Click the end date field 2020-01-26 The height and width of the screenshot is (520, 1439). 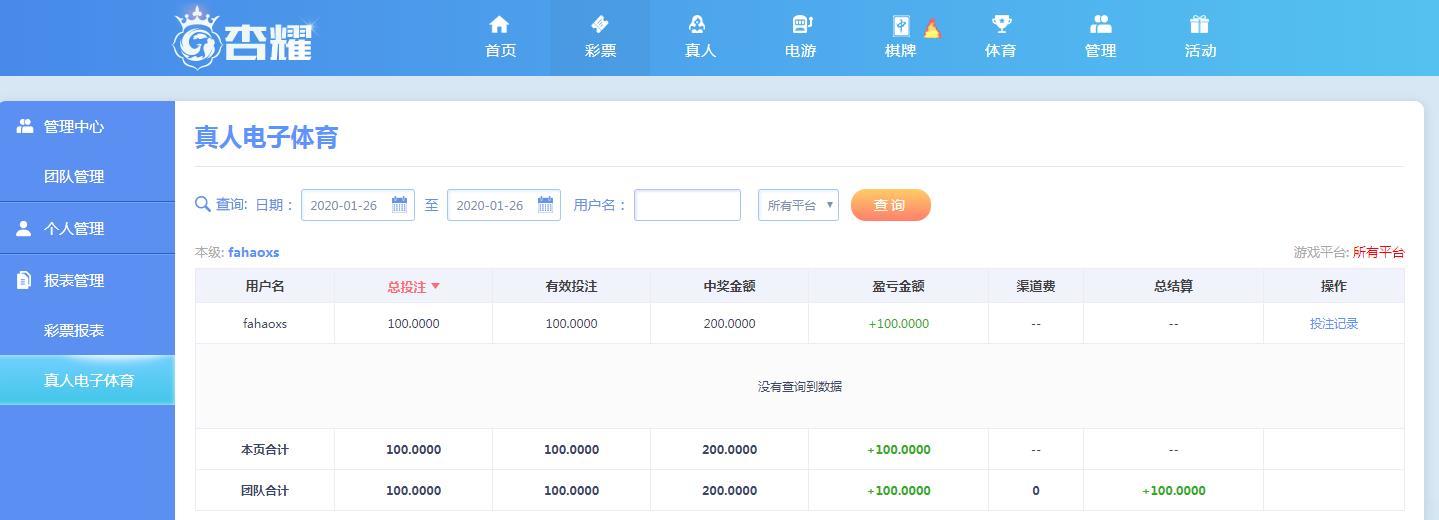(503, 205)
